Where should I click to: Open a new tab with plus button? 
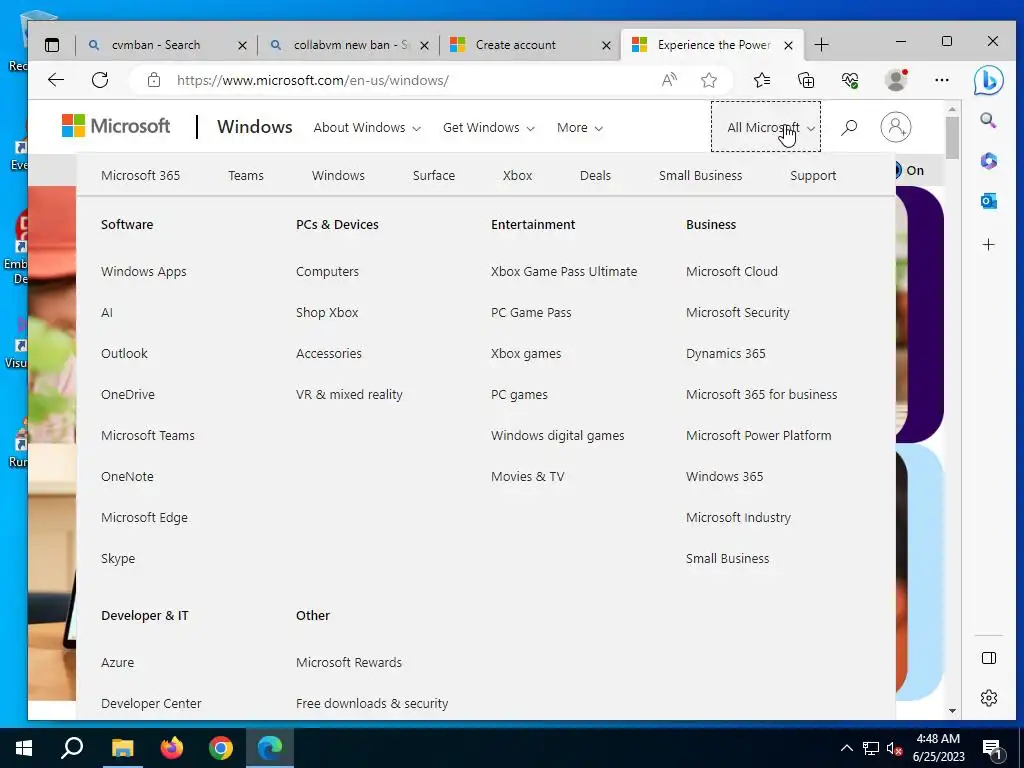(822, 45)
